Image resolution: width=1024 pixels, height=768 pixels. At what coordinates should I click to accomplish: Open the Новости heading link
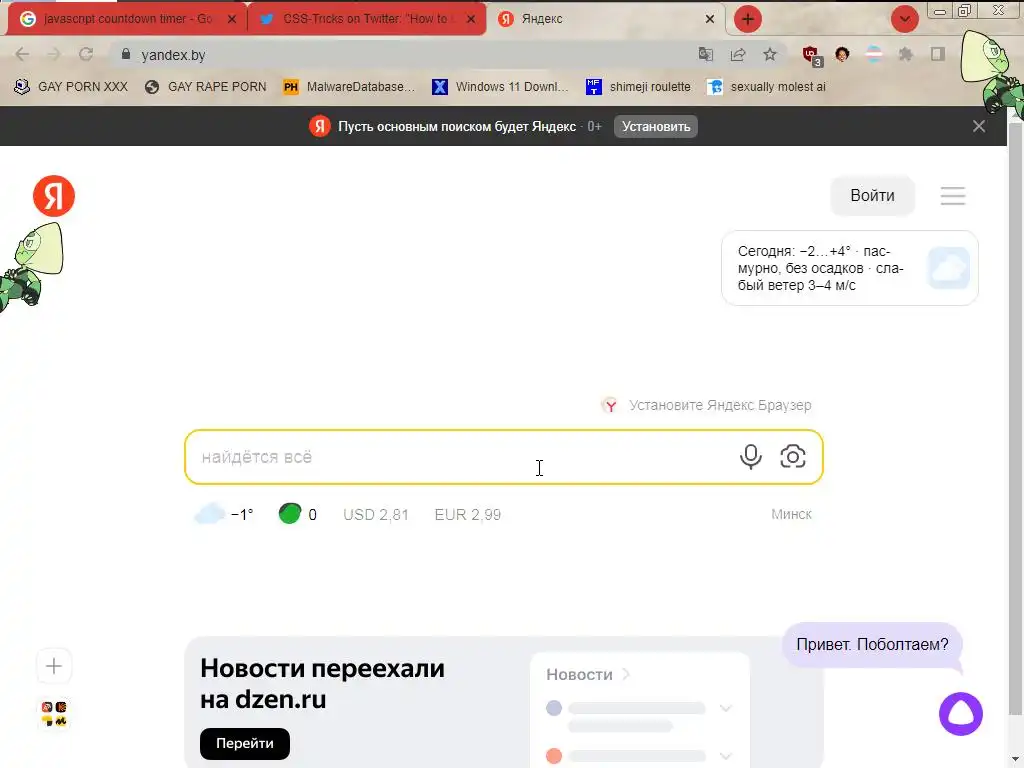pos(587,675)
